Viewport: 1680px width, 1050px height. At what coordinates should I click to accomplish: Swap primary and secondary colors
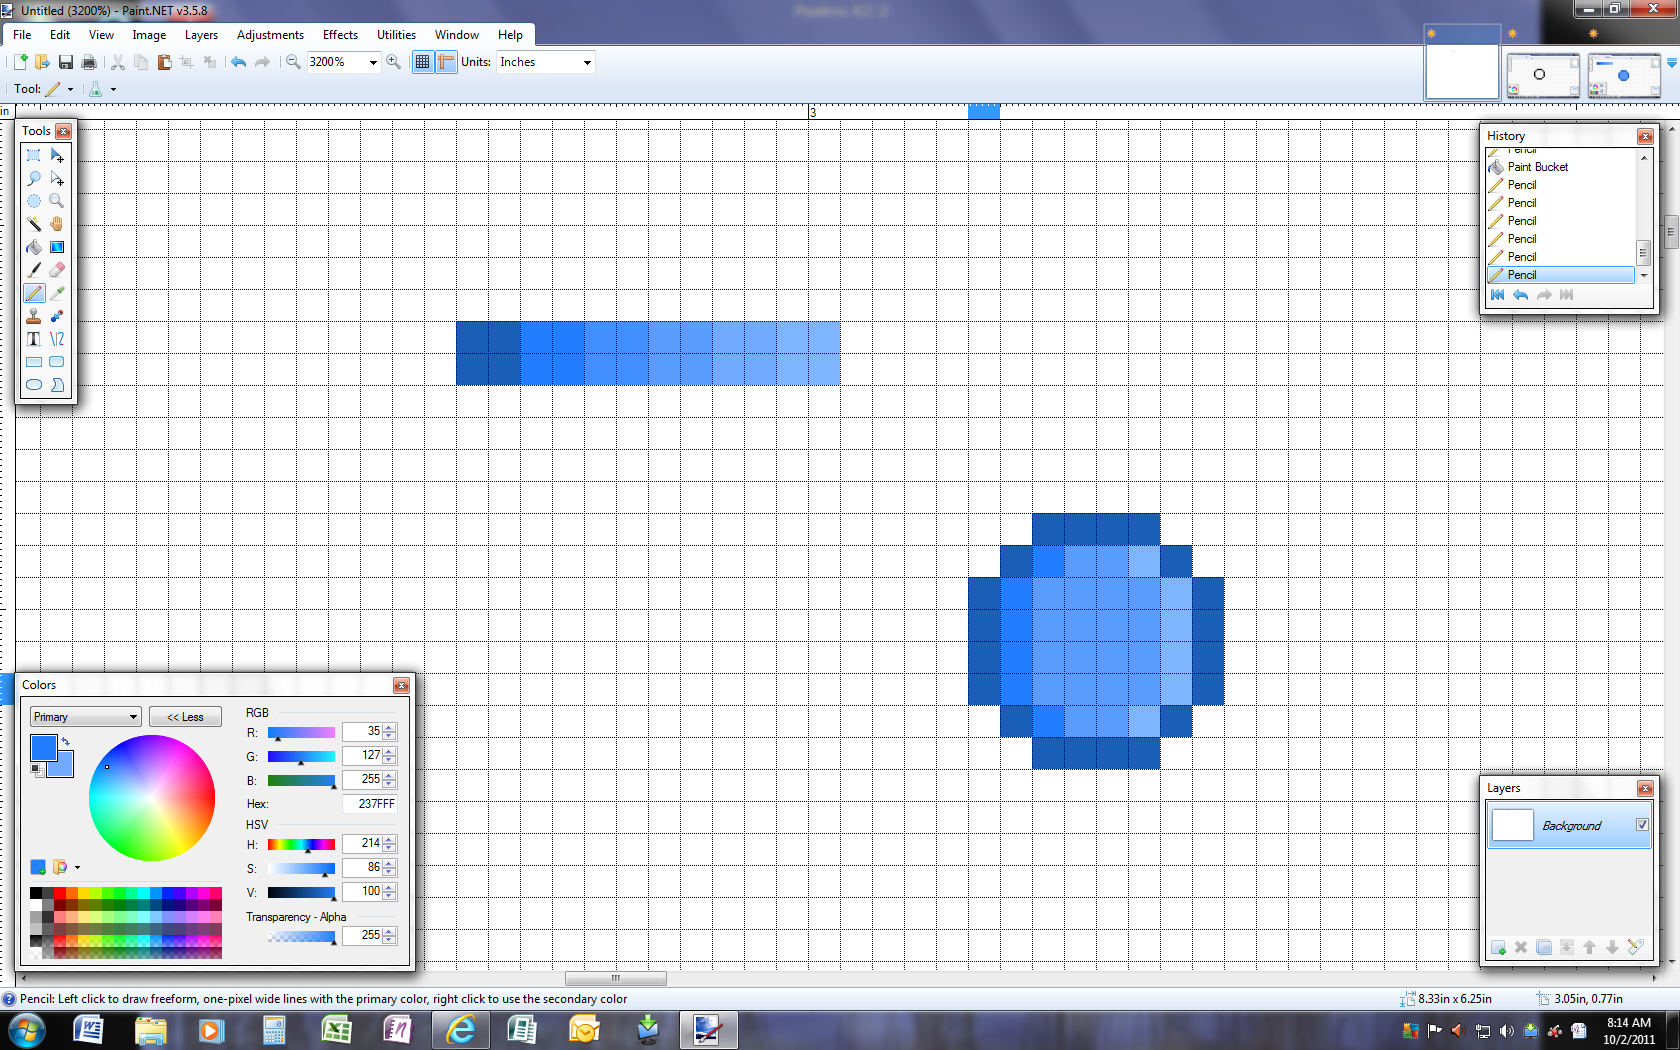66,741
